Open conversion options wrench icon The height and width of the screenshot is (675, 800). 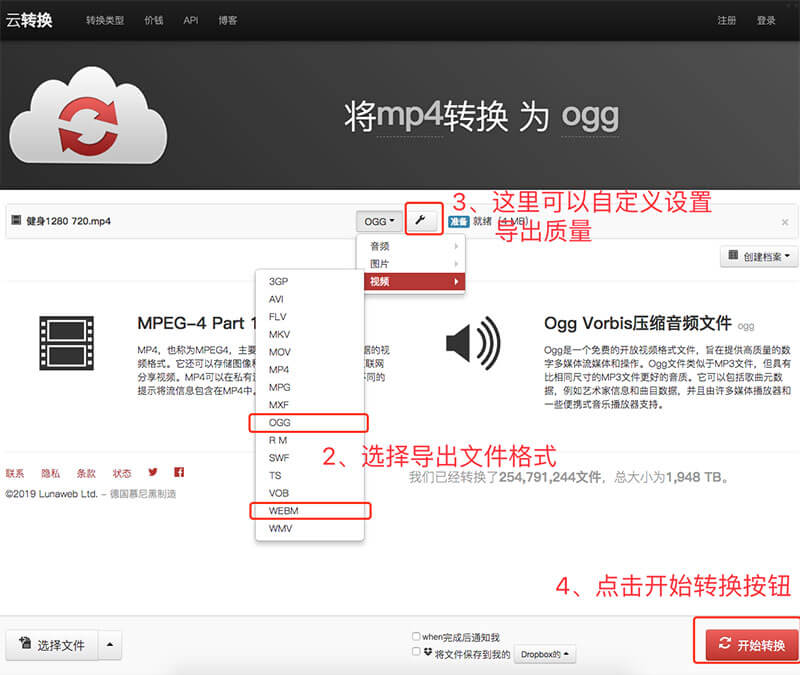pyautogui.click(x=422, y=220)
